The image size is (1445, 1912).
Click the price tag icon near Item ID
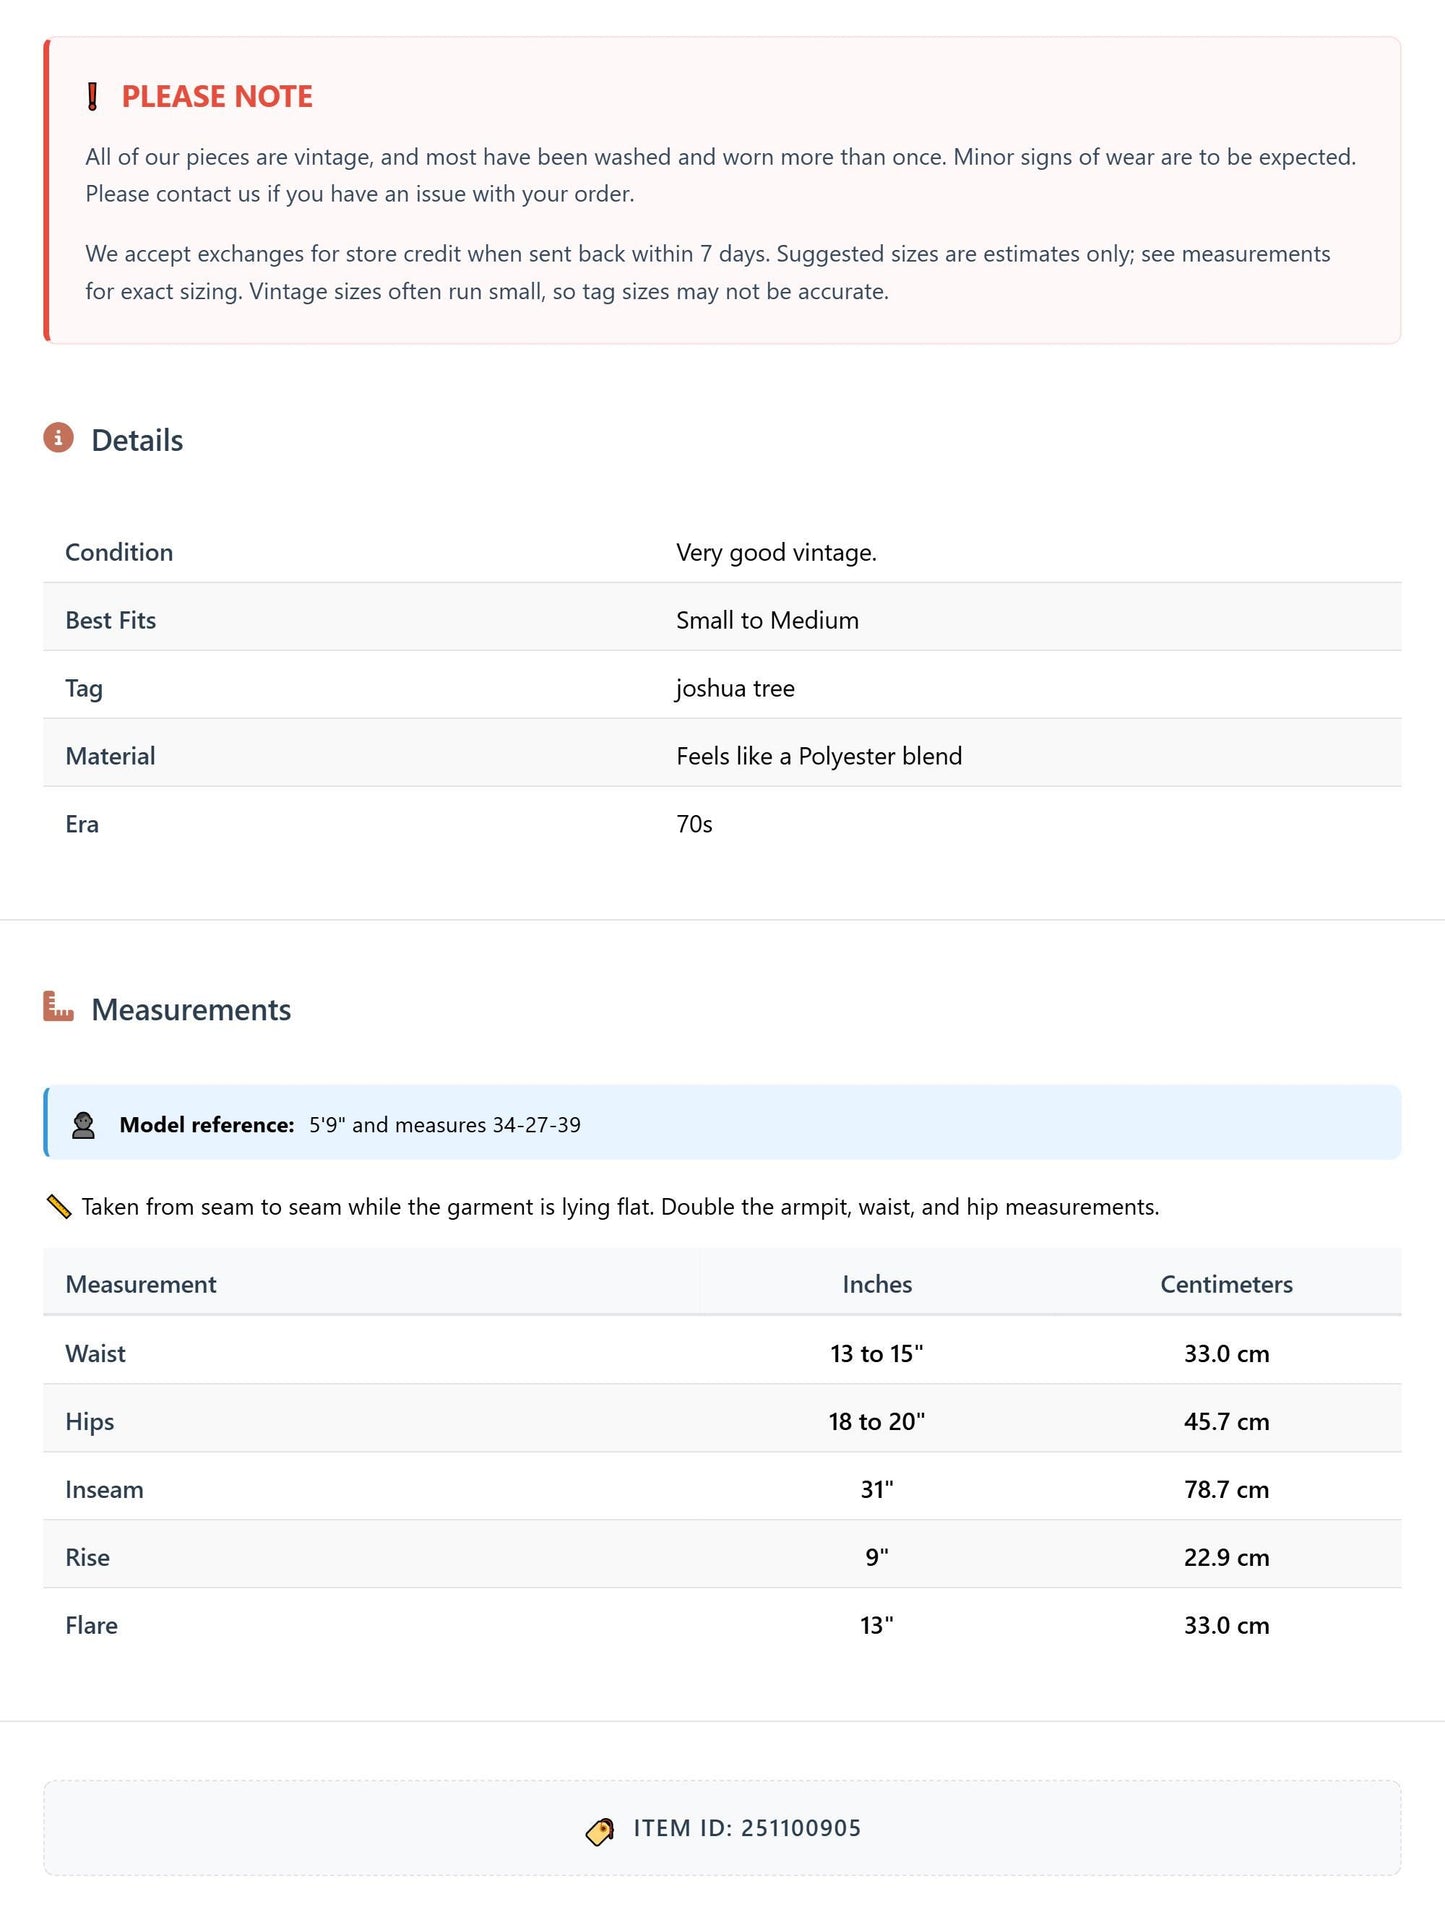pos(600,1830)
